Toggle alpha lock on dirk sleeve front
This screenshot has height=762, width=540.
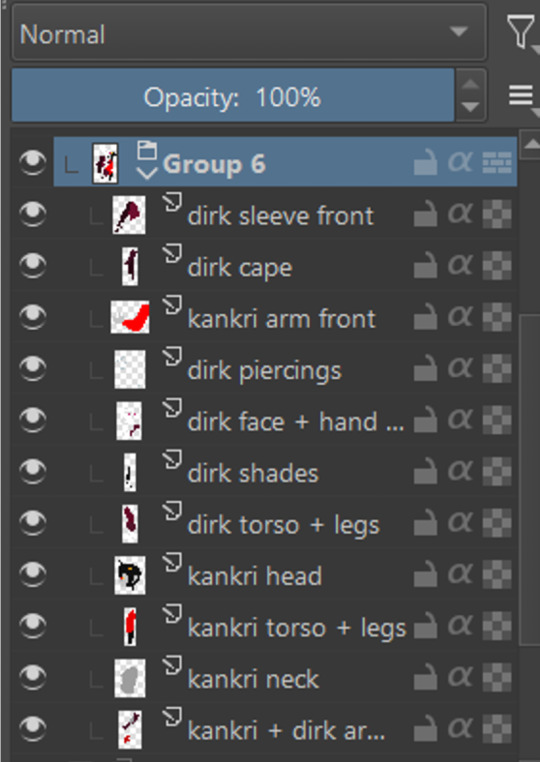497,214
